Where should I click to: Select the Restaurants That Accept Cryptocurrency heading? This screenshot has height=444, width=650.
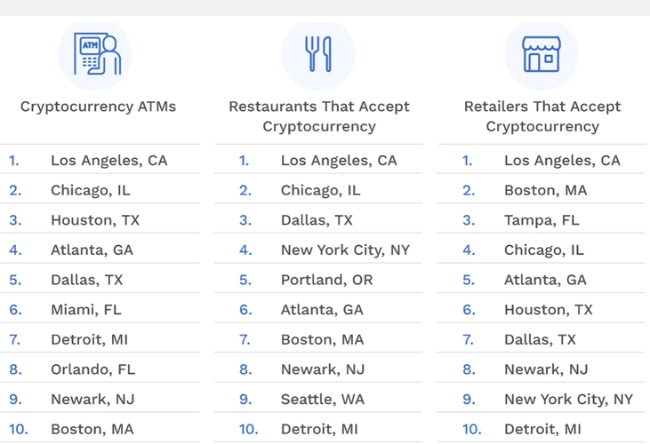click(x=319, y=116)
